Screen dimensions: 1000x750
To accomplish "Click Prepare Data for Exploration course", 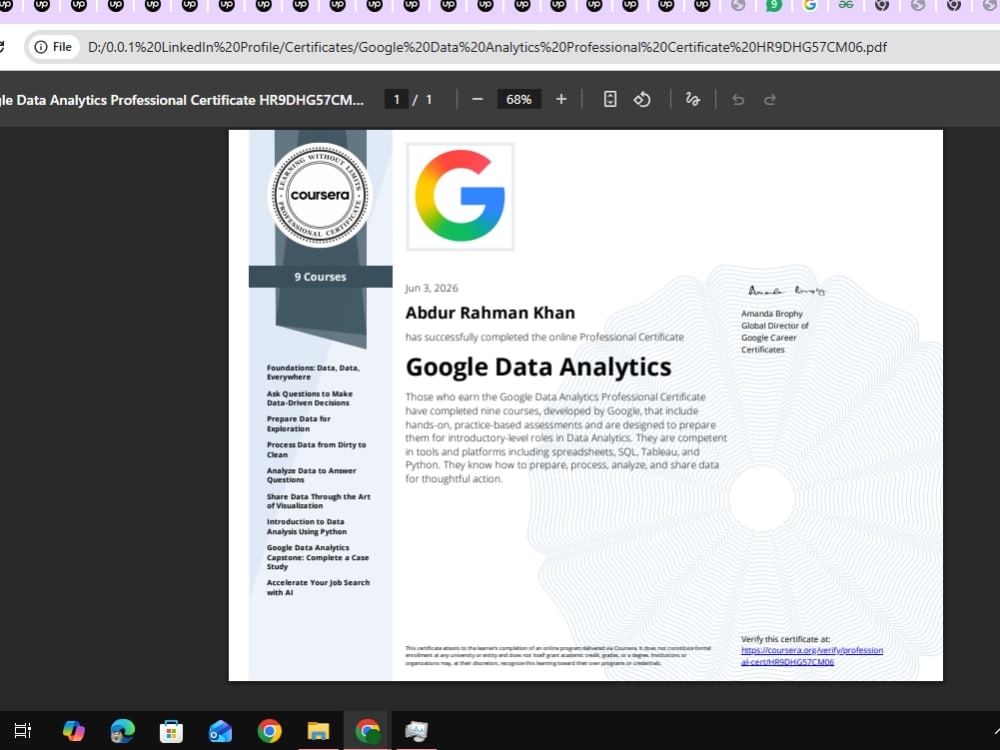I will pyautogui.click(x=298, y=424).
